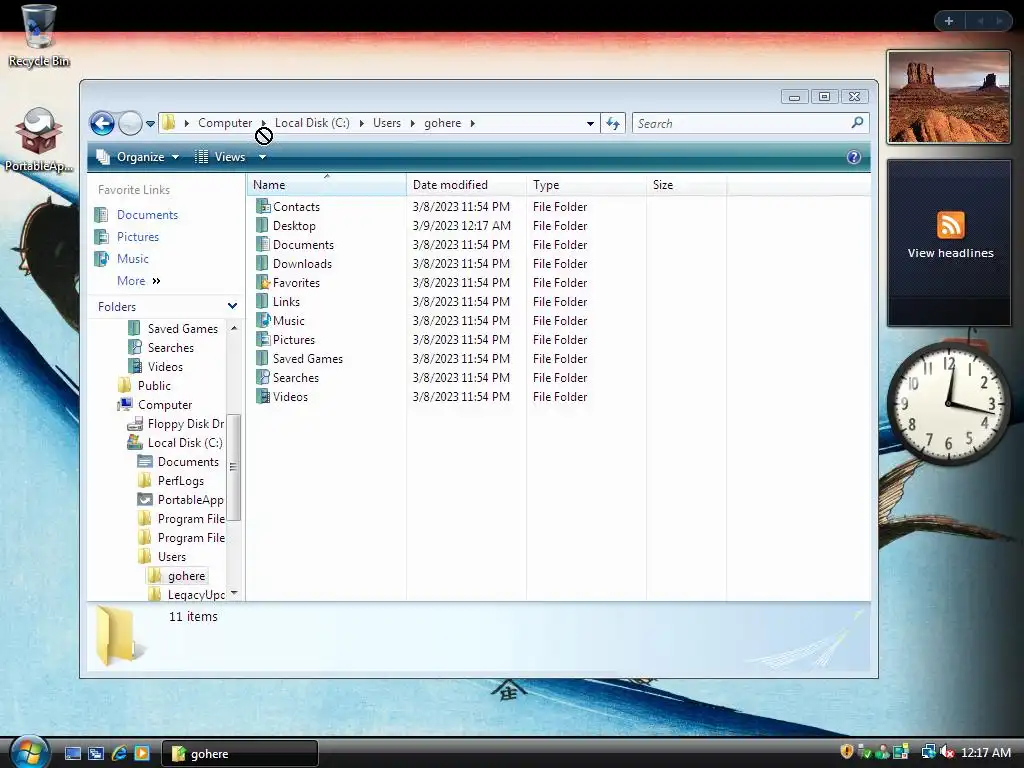Click Show Desktop in Quick Launch
The image size is (1024, 768).
tap(73, 753)
